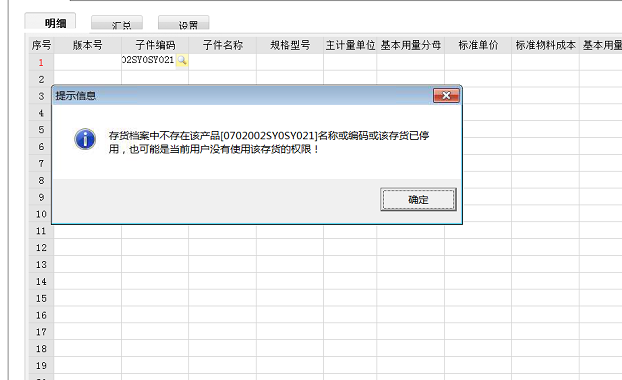Click the 基本用量分母 column header

[x=411, y=45]
